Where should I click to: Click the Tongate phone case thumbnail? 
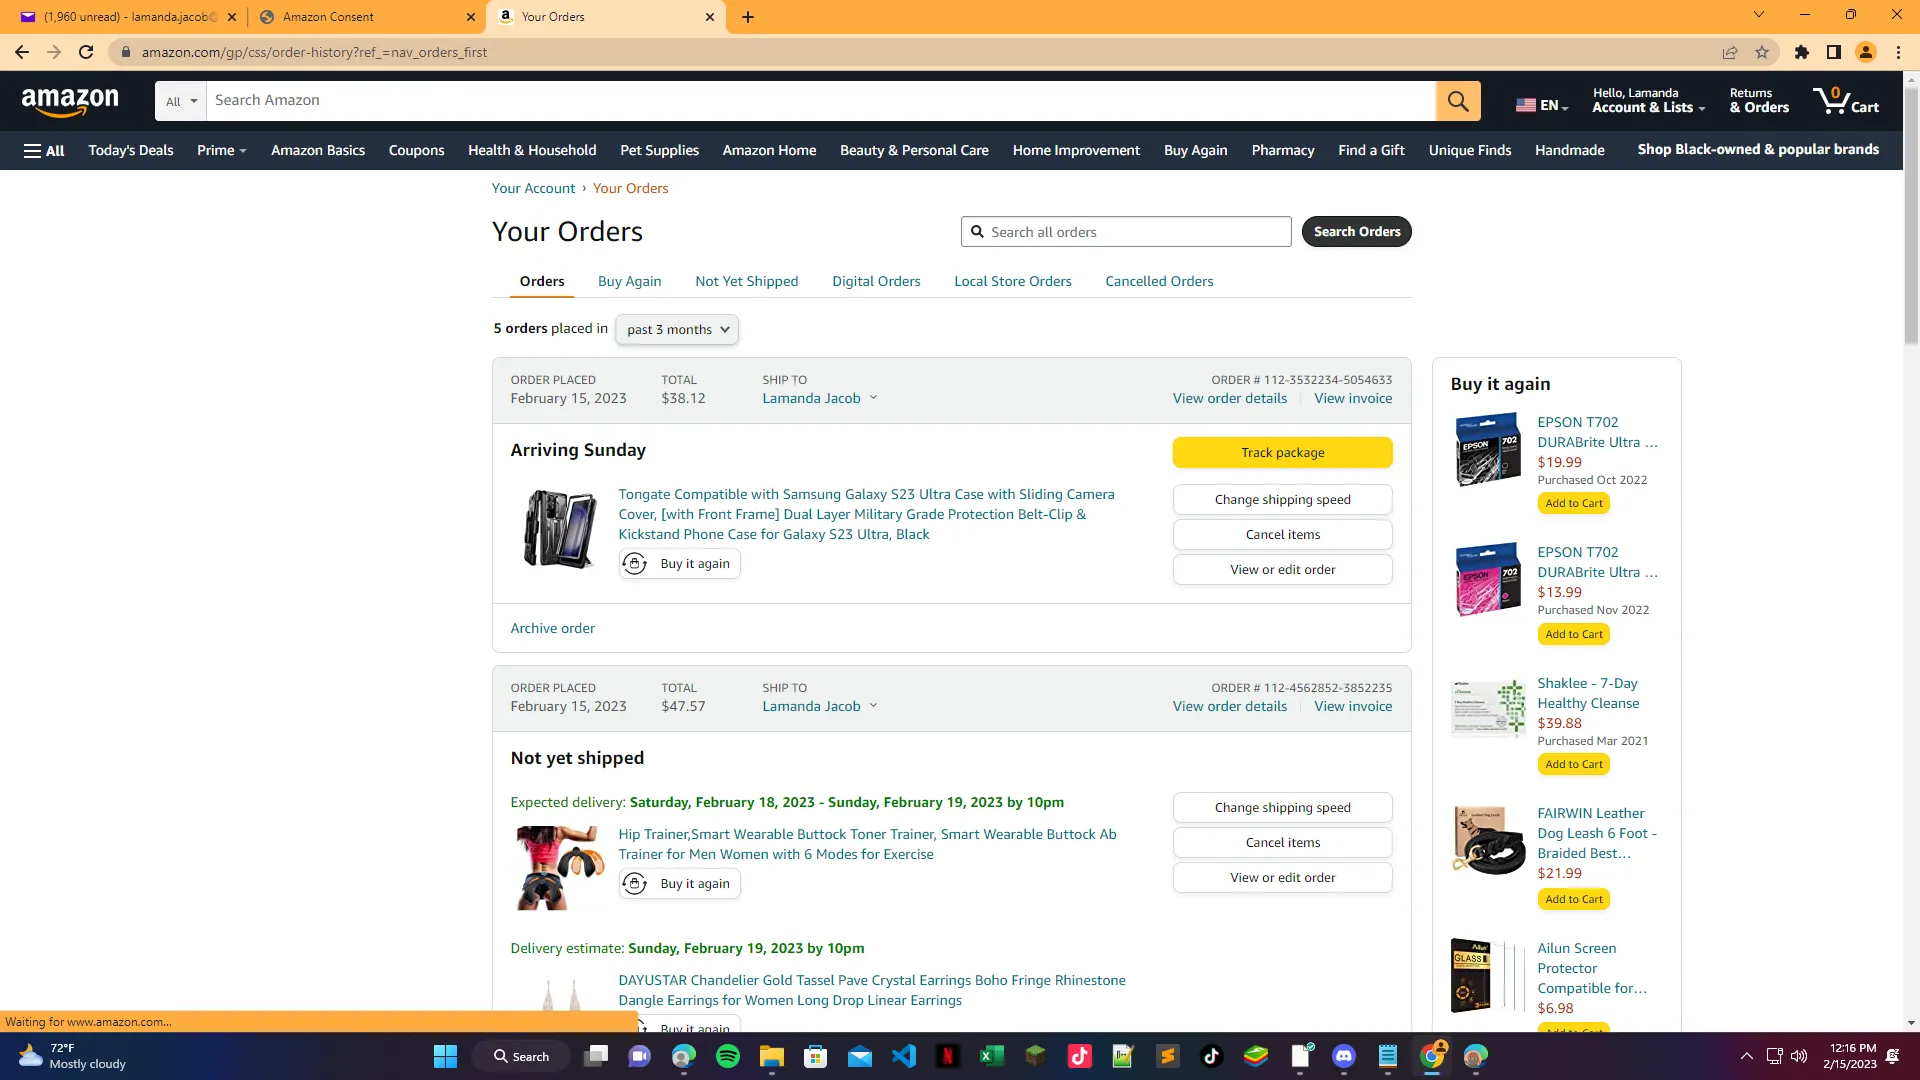coord(560,529)
